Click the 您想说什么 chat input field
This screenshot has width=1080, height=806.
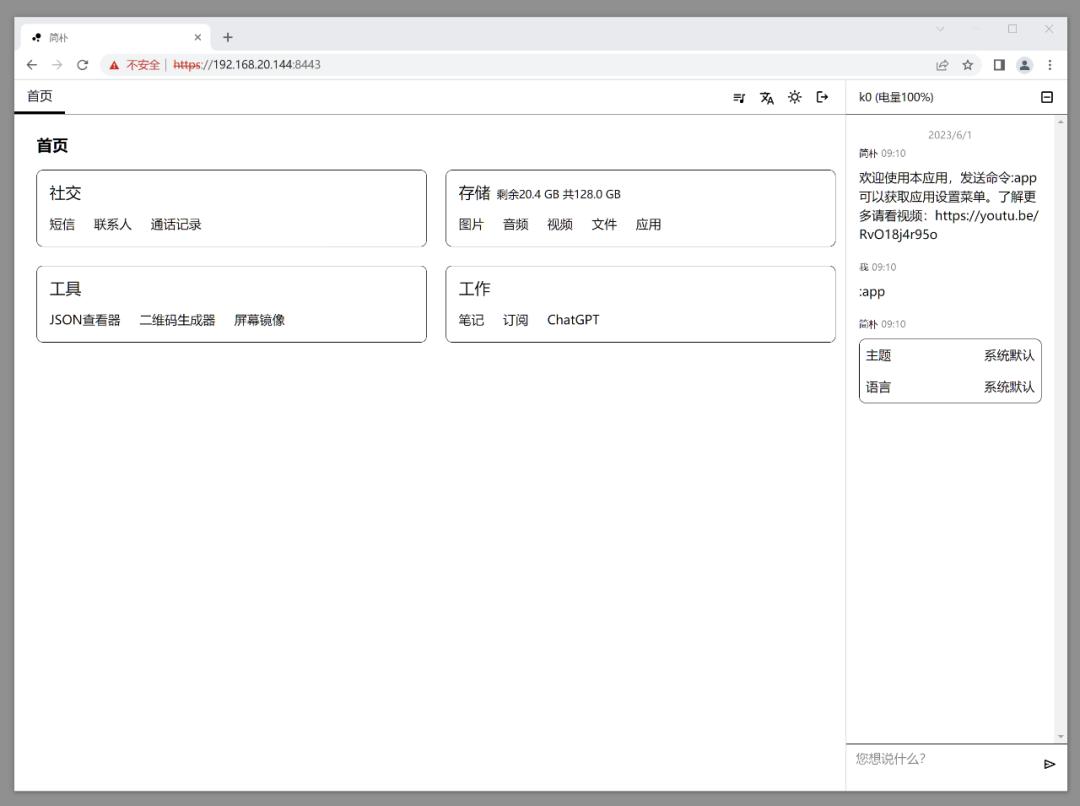tap(930, 760)
